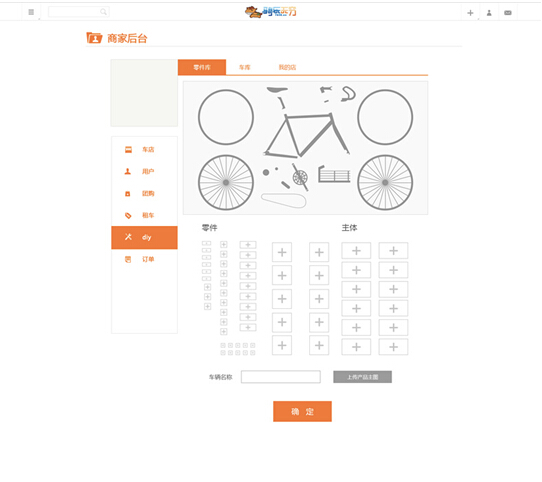Click the bicycle saddle part in the diagram

point(277,90)
